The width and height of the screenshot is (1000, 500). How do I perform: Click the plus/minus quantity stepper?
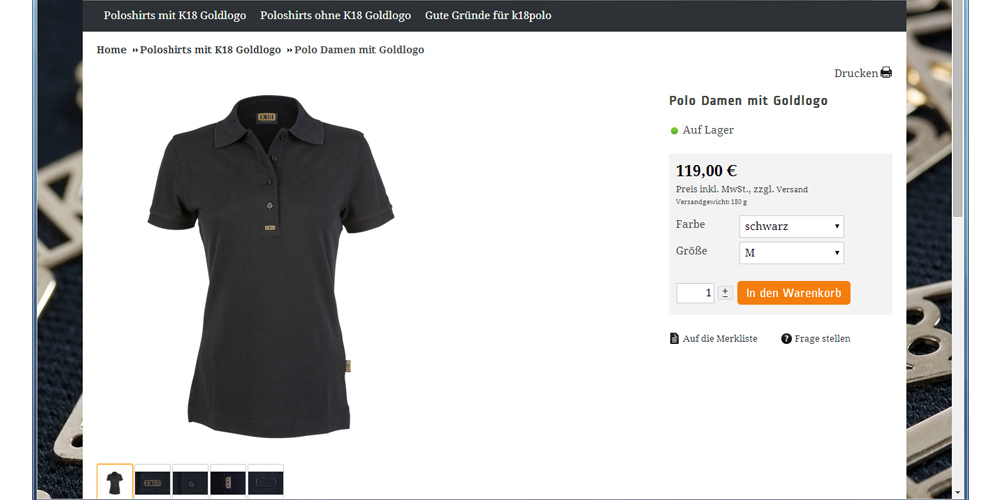(x=725, y=293)
